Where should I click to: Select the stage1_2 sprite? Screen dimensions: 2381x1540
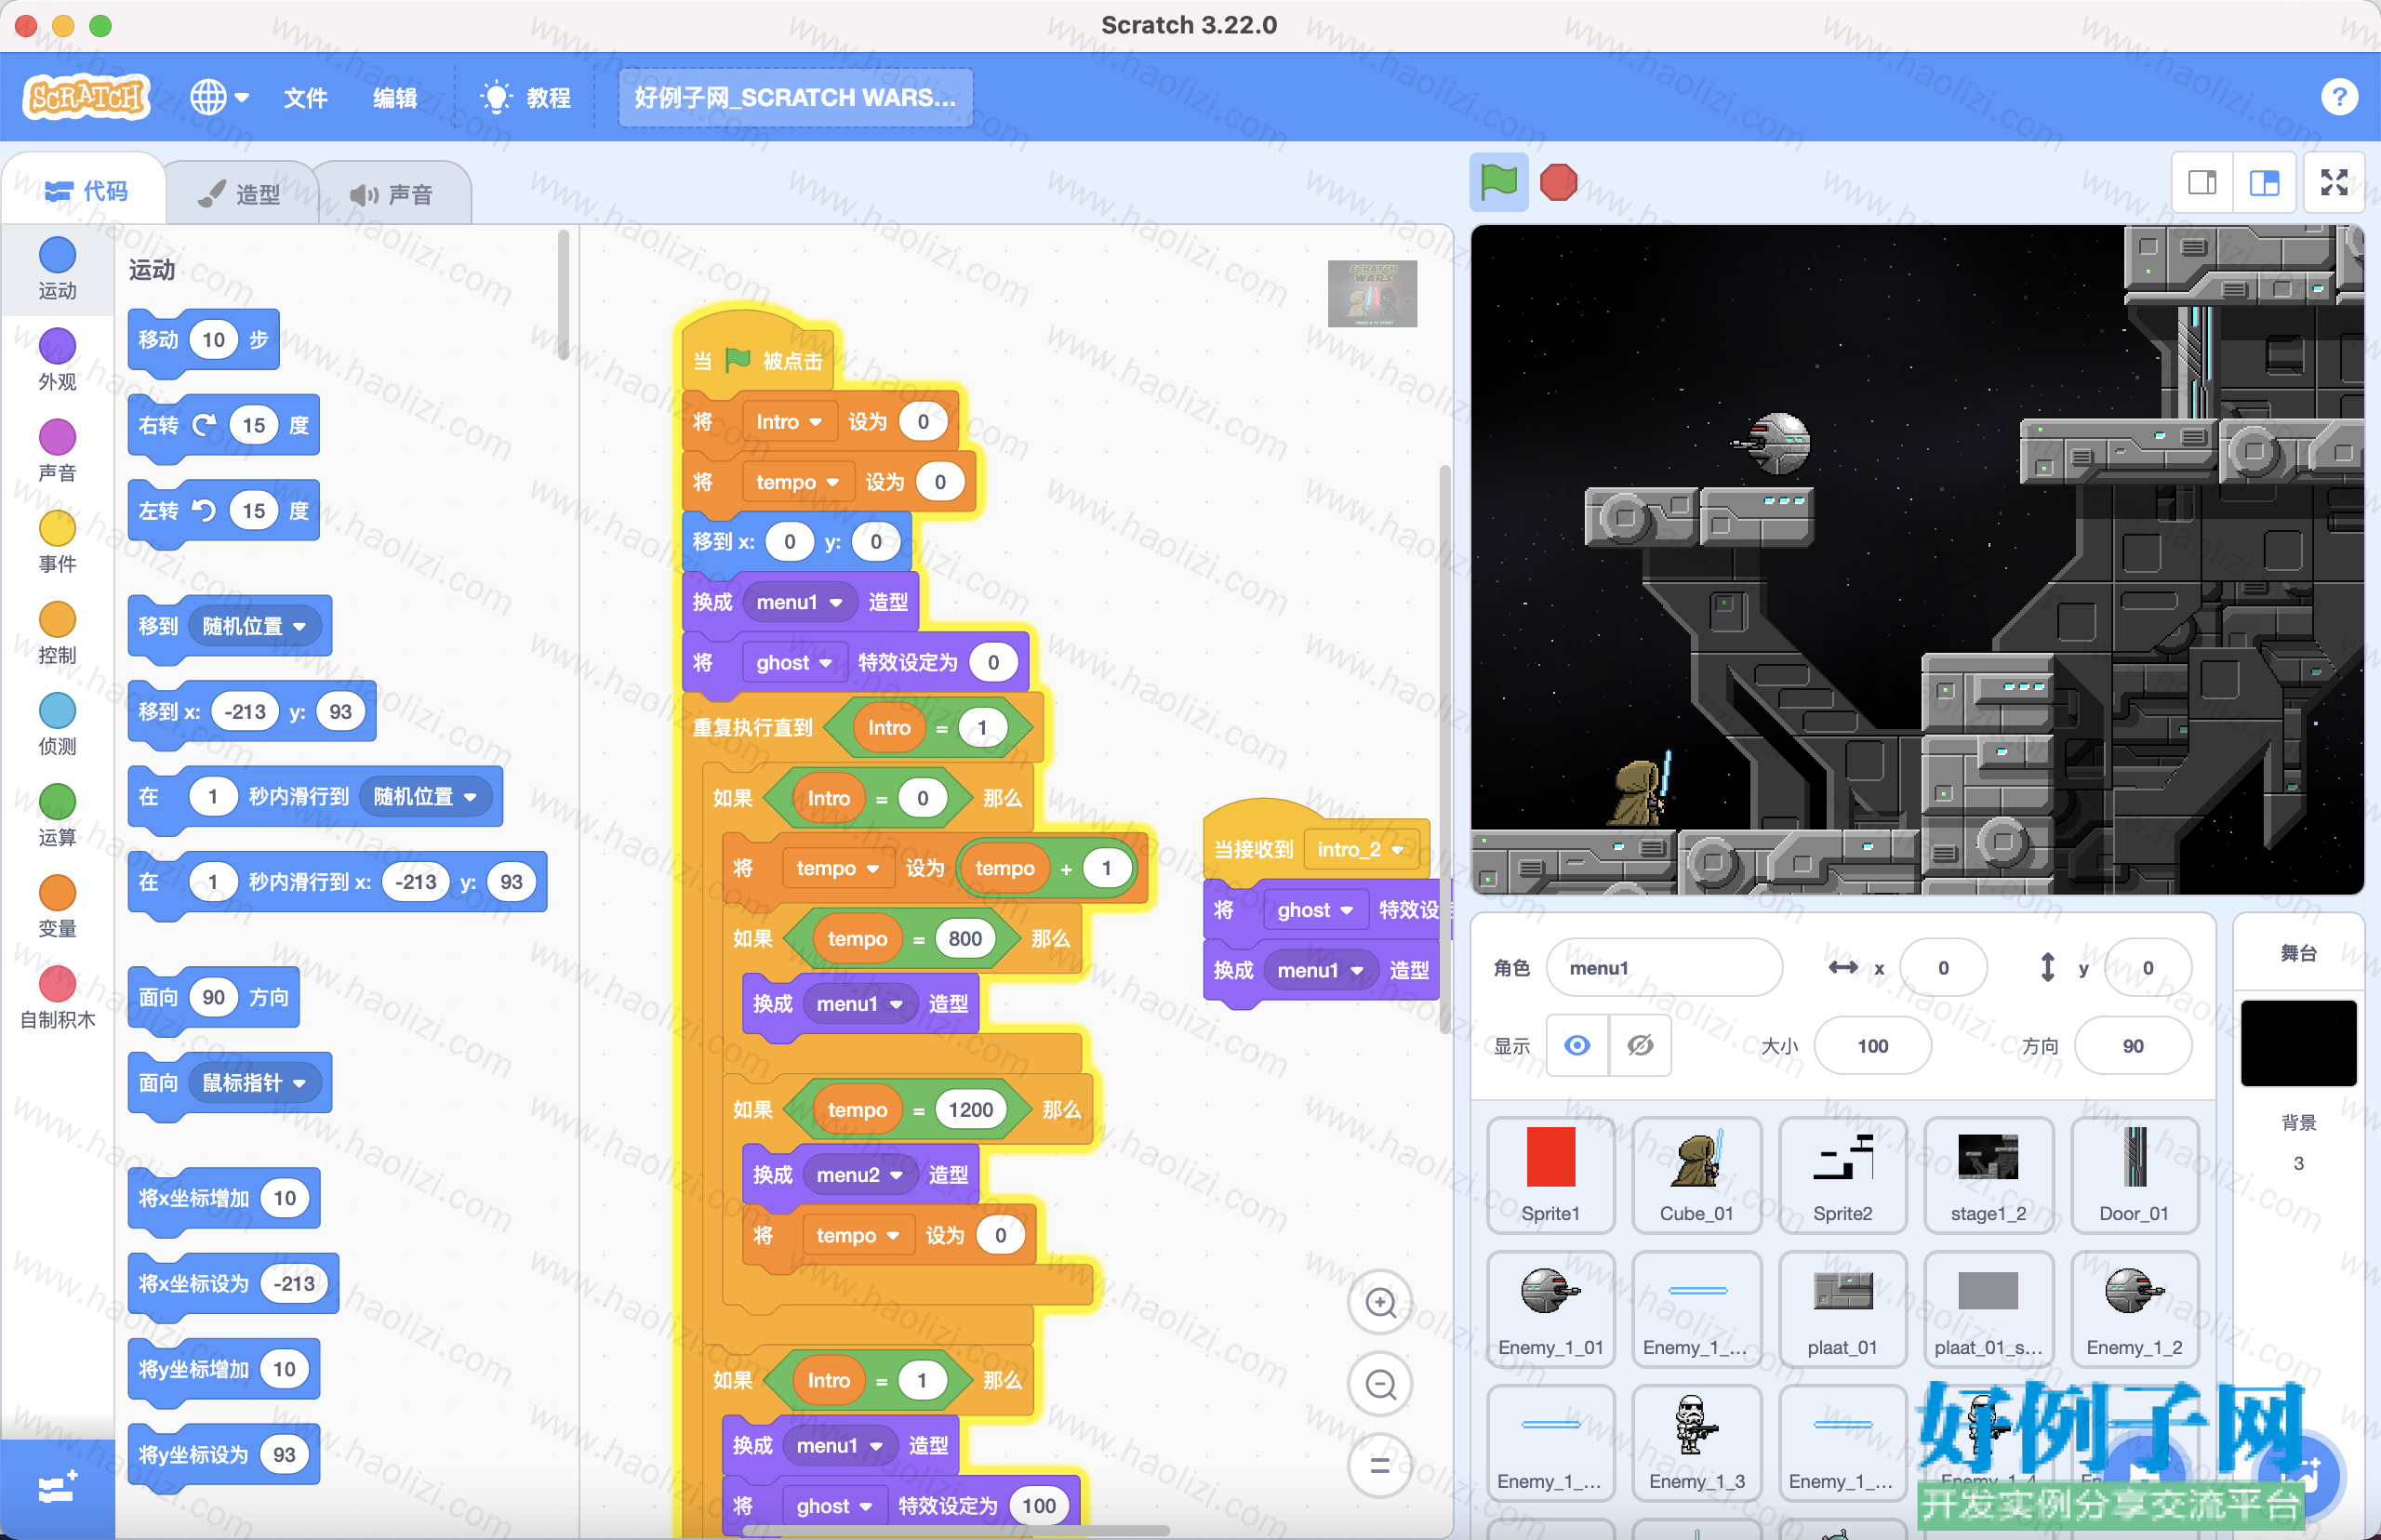pyautogui.click(x=1988, y=1175)
